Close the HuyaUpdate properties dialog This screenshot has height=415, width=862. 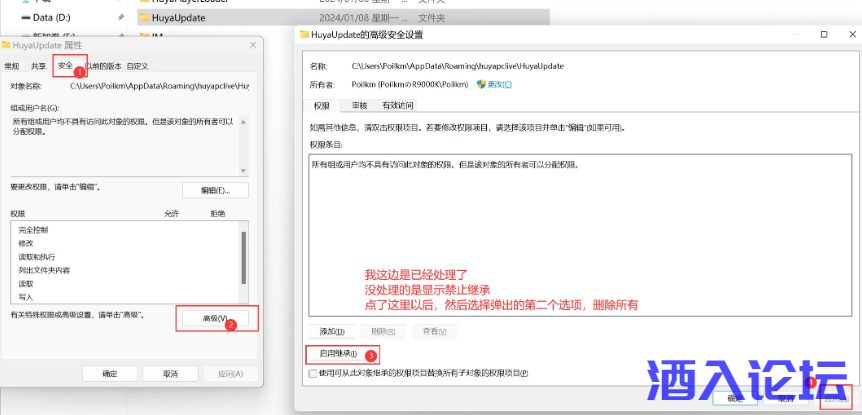click(249, 45)
